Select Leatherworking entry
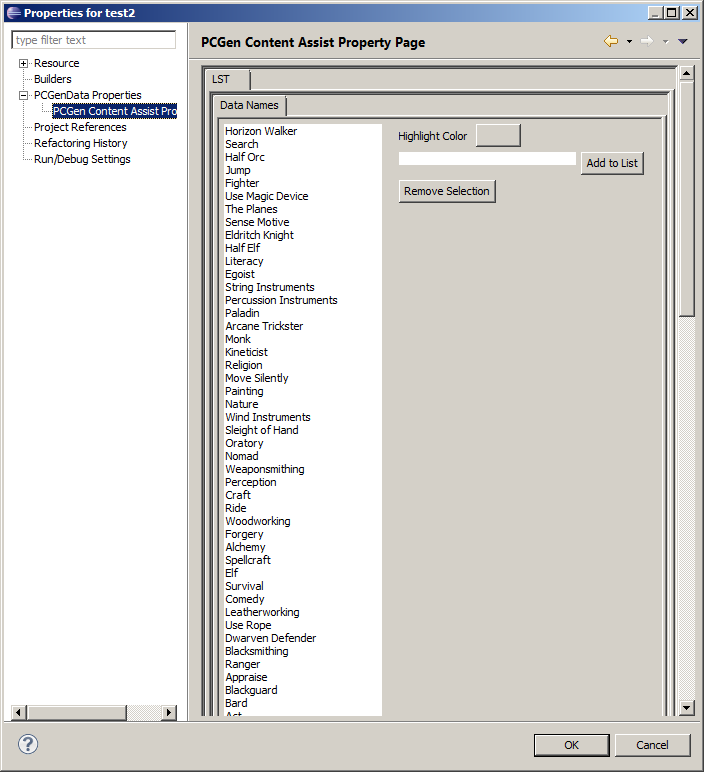The width and height of the screenshot is (704, 772). coord(262,612)
